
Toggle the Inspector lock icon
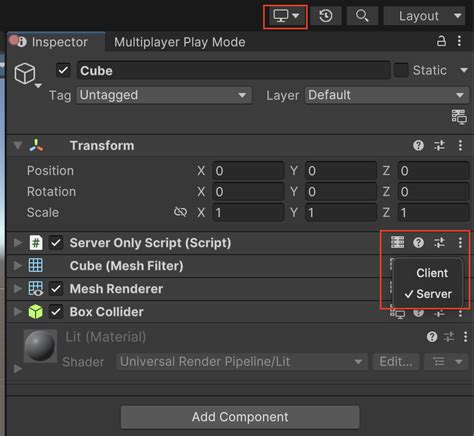point(441,41)
